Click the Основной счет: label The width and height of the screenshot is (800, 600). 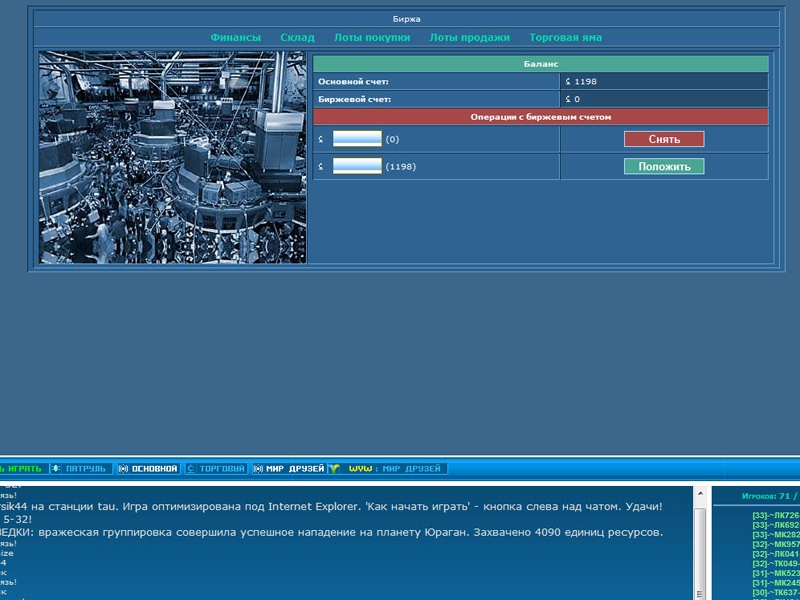[x=353, y=82]
